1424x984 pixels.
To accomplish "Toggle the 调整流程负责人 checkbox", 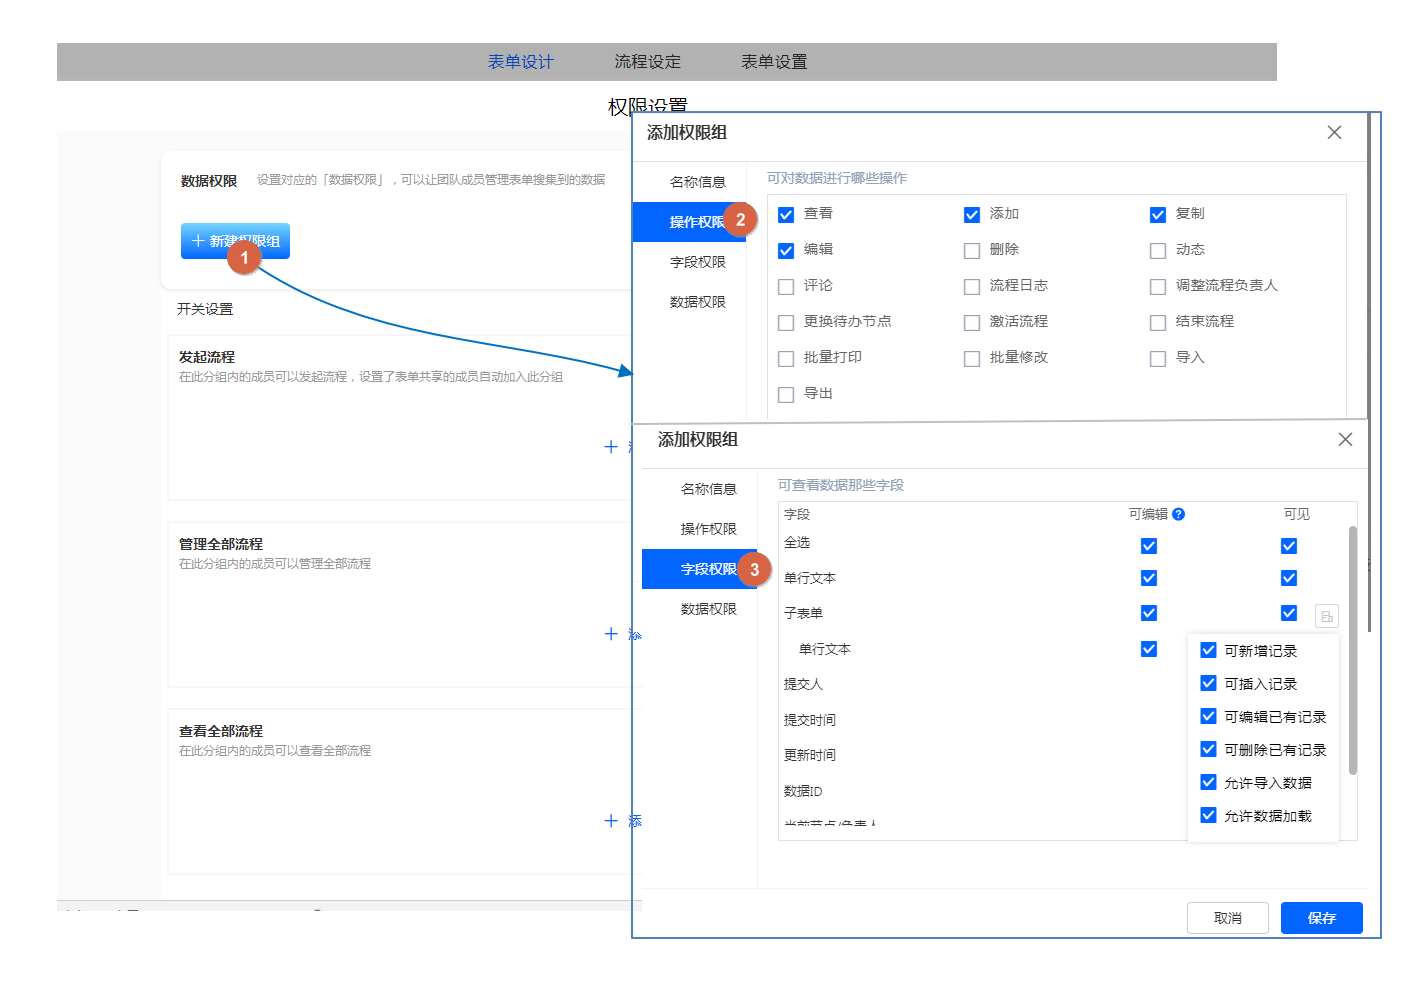I will tap(1158, 287).
